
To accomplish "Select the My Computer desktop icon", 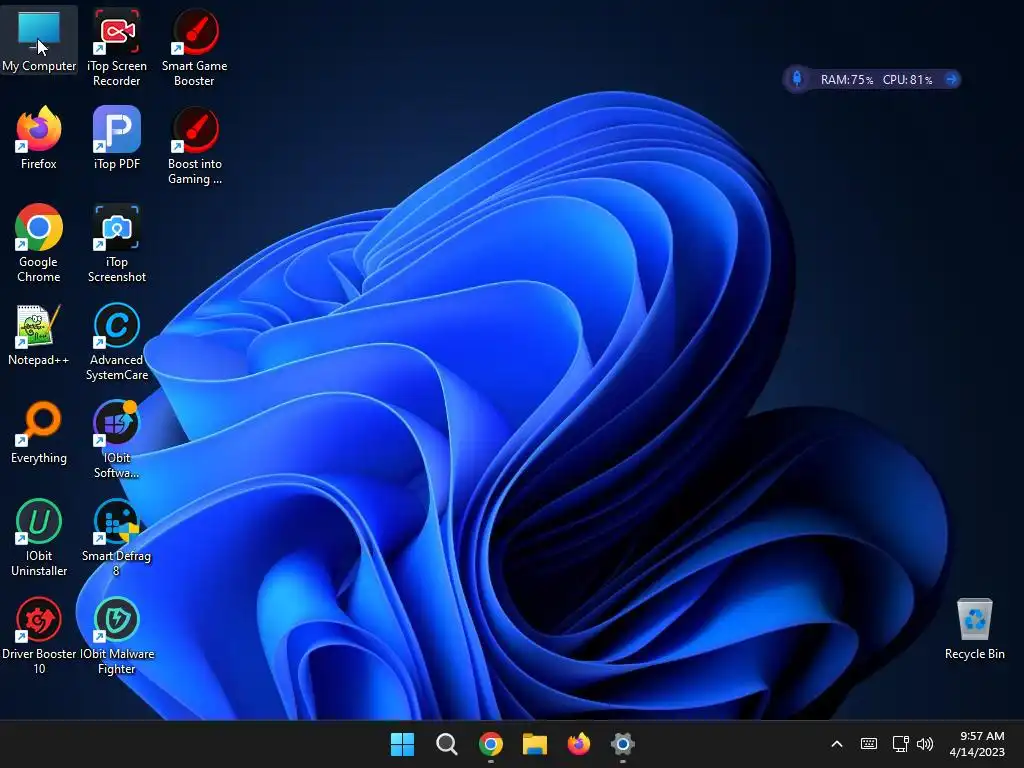I will click(39, 40).
